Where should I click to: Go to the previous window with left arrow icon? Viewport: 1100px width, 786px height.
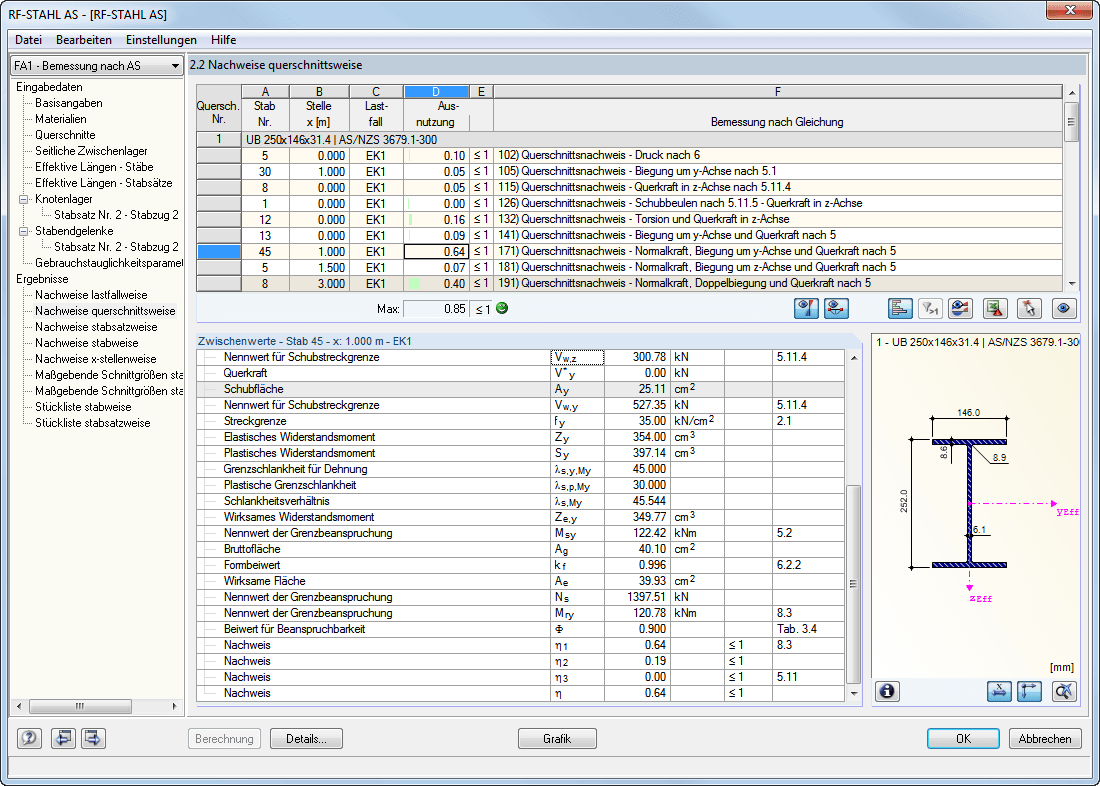(x=63, y=739)
